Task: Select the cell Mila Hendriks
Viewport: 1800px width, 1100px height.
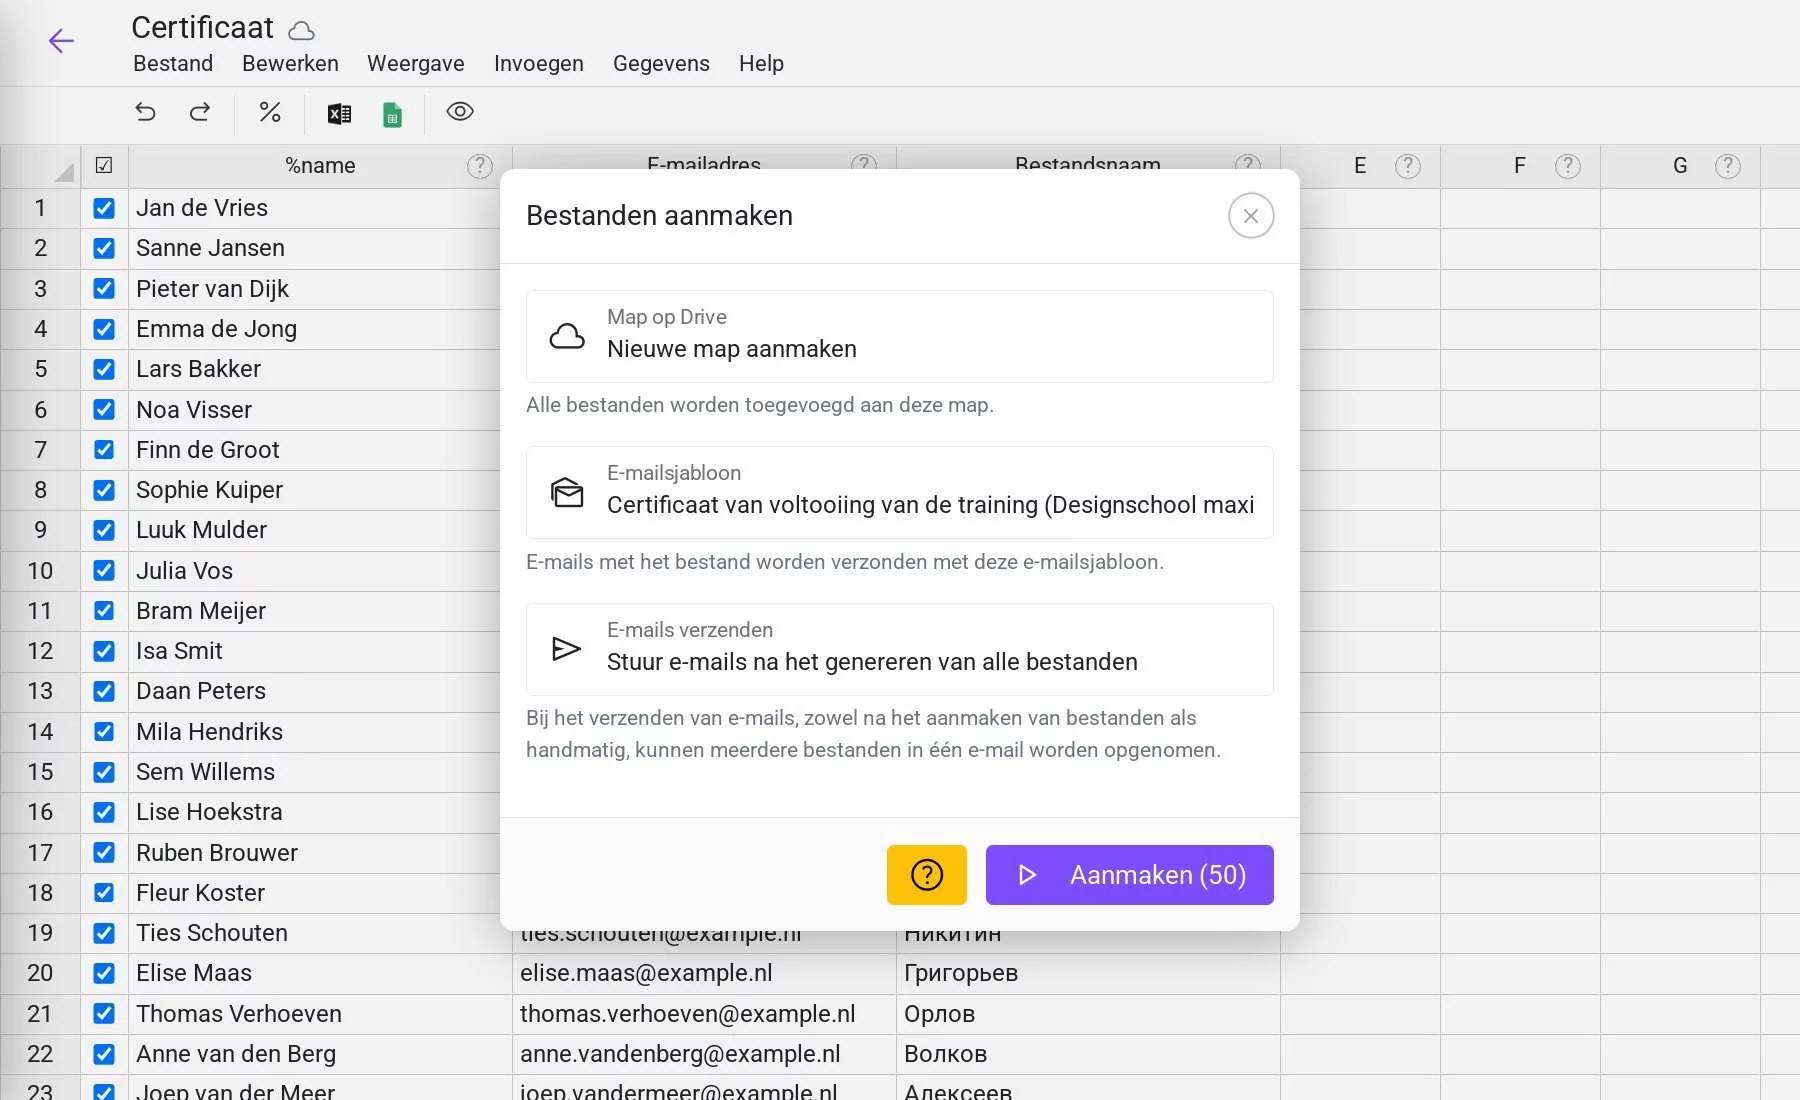Action: coord(315,732)
